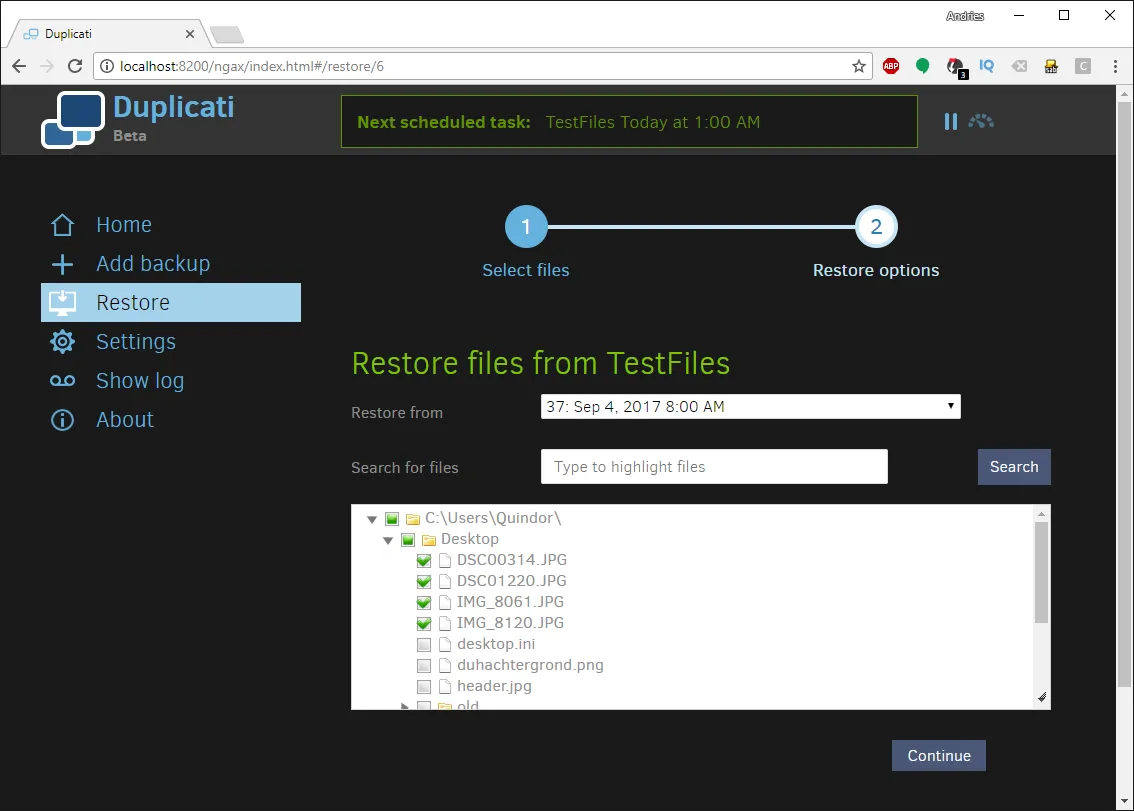Toggle the Desktop folder checkbox

(x=408, y=540)
